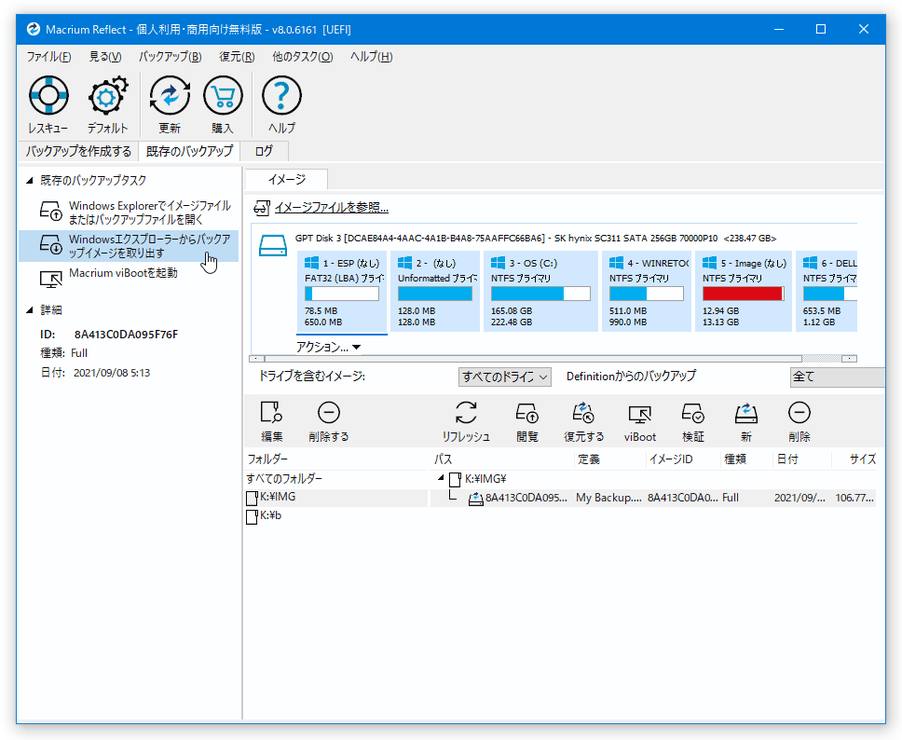Click the New (新) backup icon
Image resolution: width=902 pixels, height=740 pixels.
(x=746, y=413)
